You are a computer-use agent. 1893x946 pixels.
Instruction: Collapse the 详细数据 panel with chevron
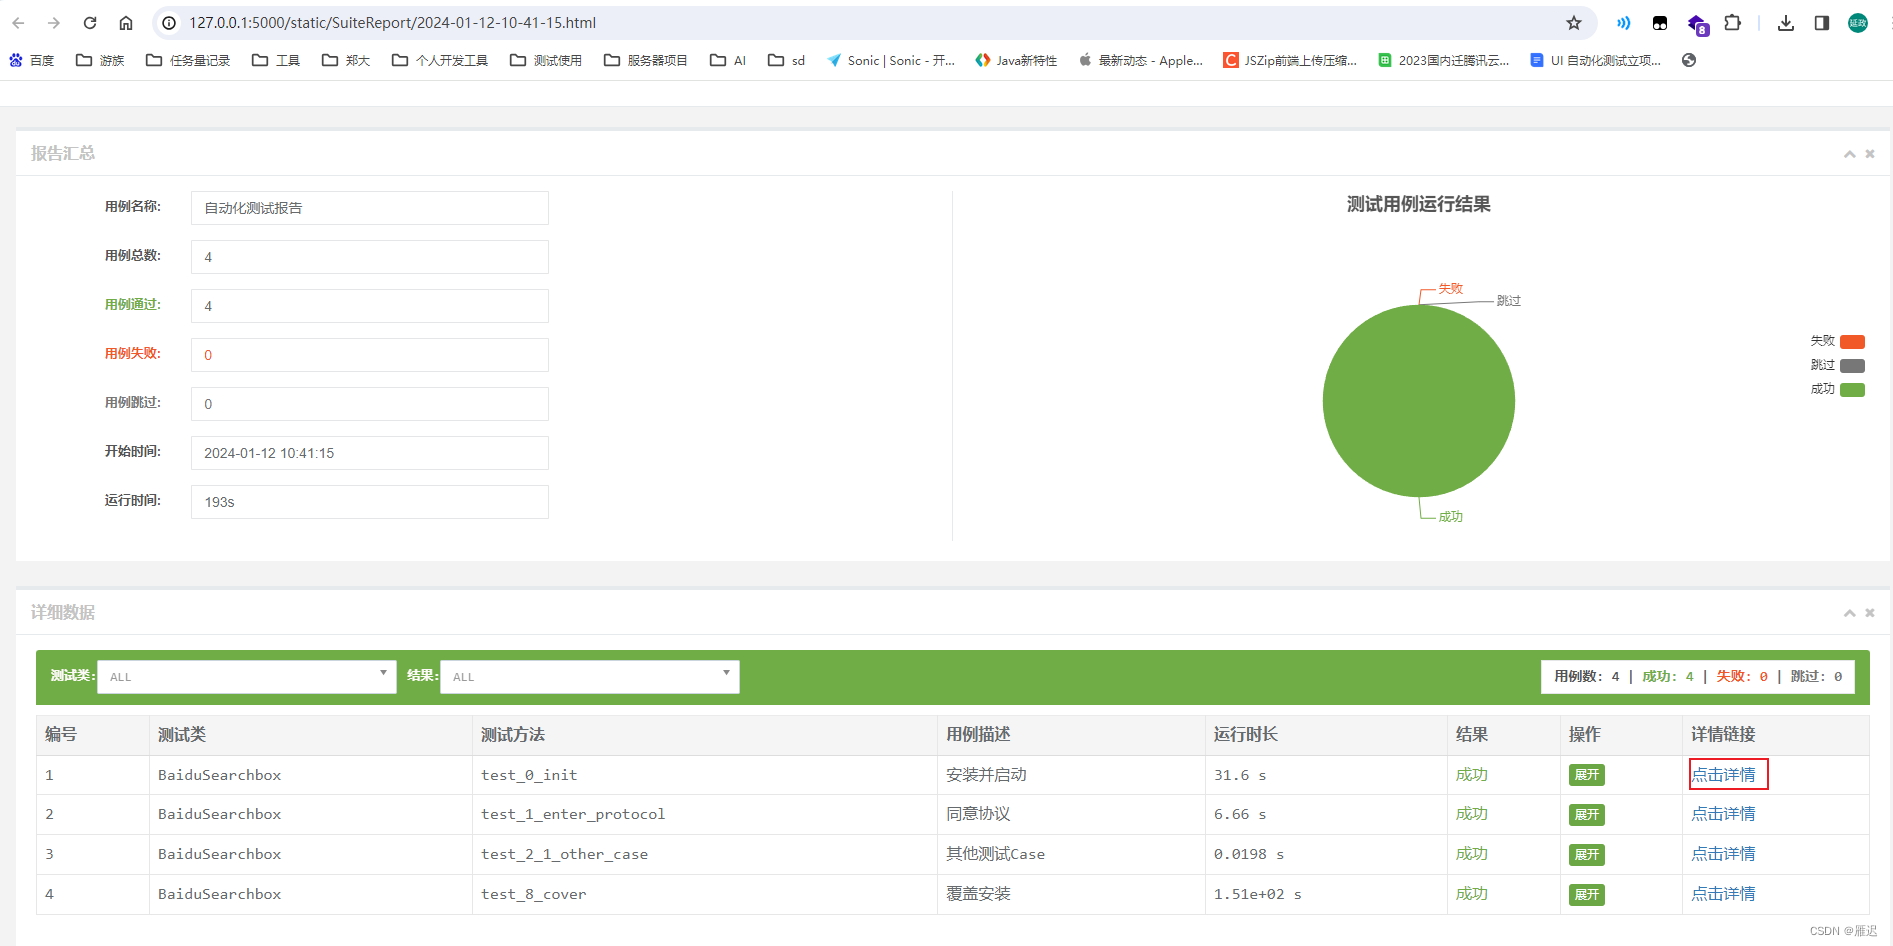[x=1850, y=613]
